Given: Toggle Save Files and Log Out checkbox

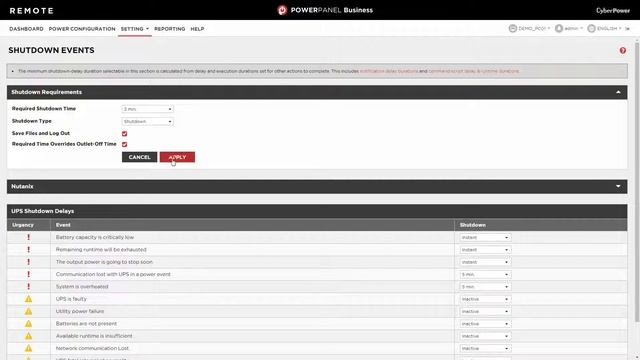Looking at the screenshot, I should pos(124,133).
